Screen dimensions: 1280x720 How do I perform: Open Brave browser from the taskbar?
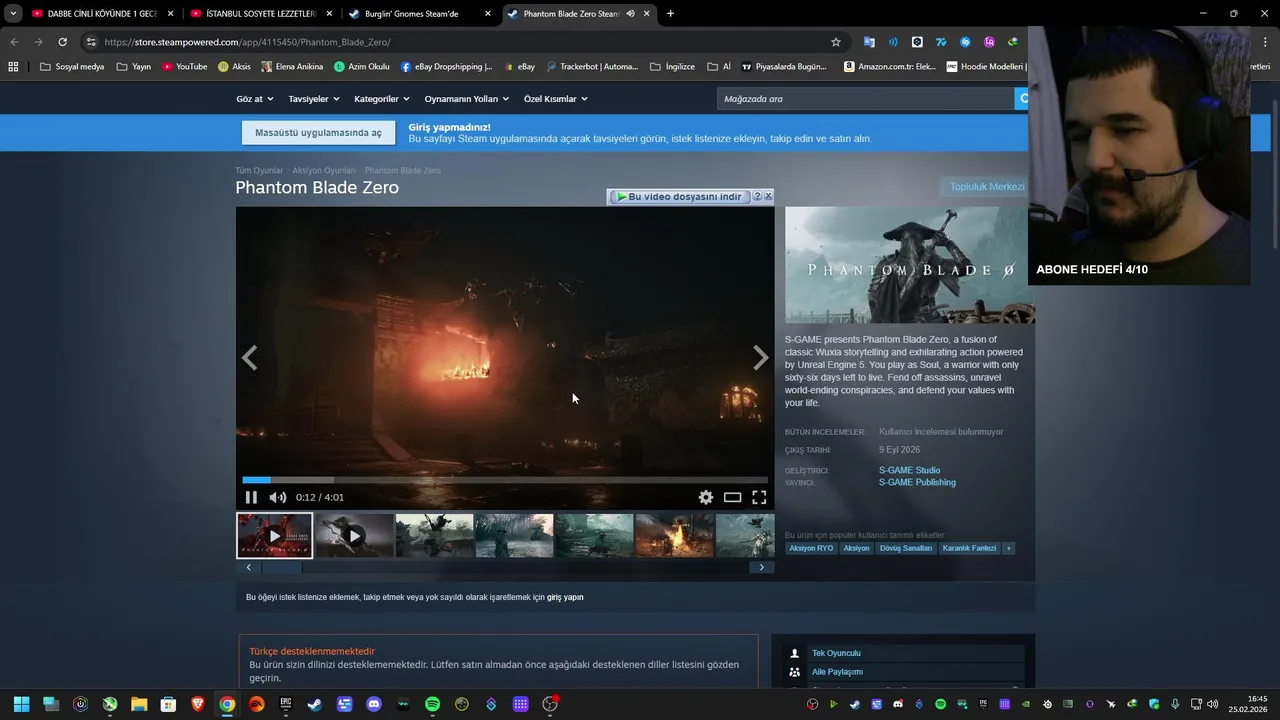coord(198,704)
